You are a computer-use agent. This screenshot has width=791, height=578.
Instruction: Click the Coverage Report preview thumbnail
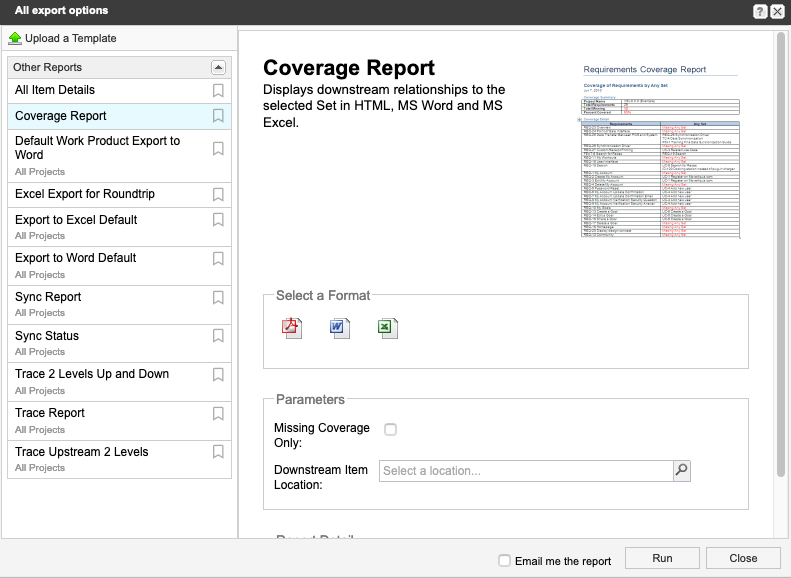(661, 152)
